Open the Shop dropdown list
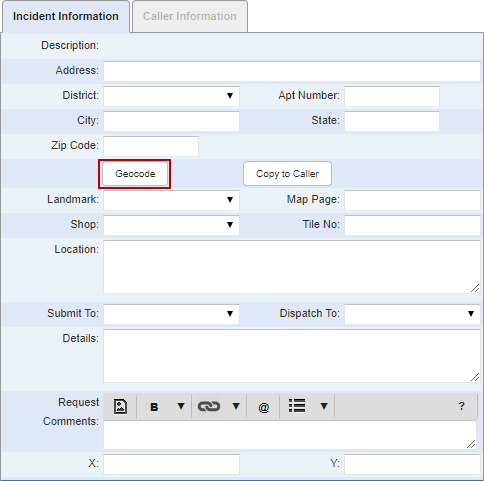The image size is (484, 481). point(171,225)
